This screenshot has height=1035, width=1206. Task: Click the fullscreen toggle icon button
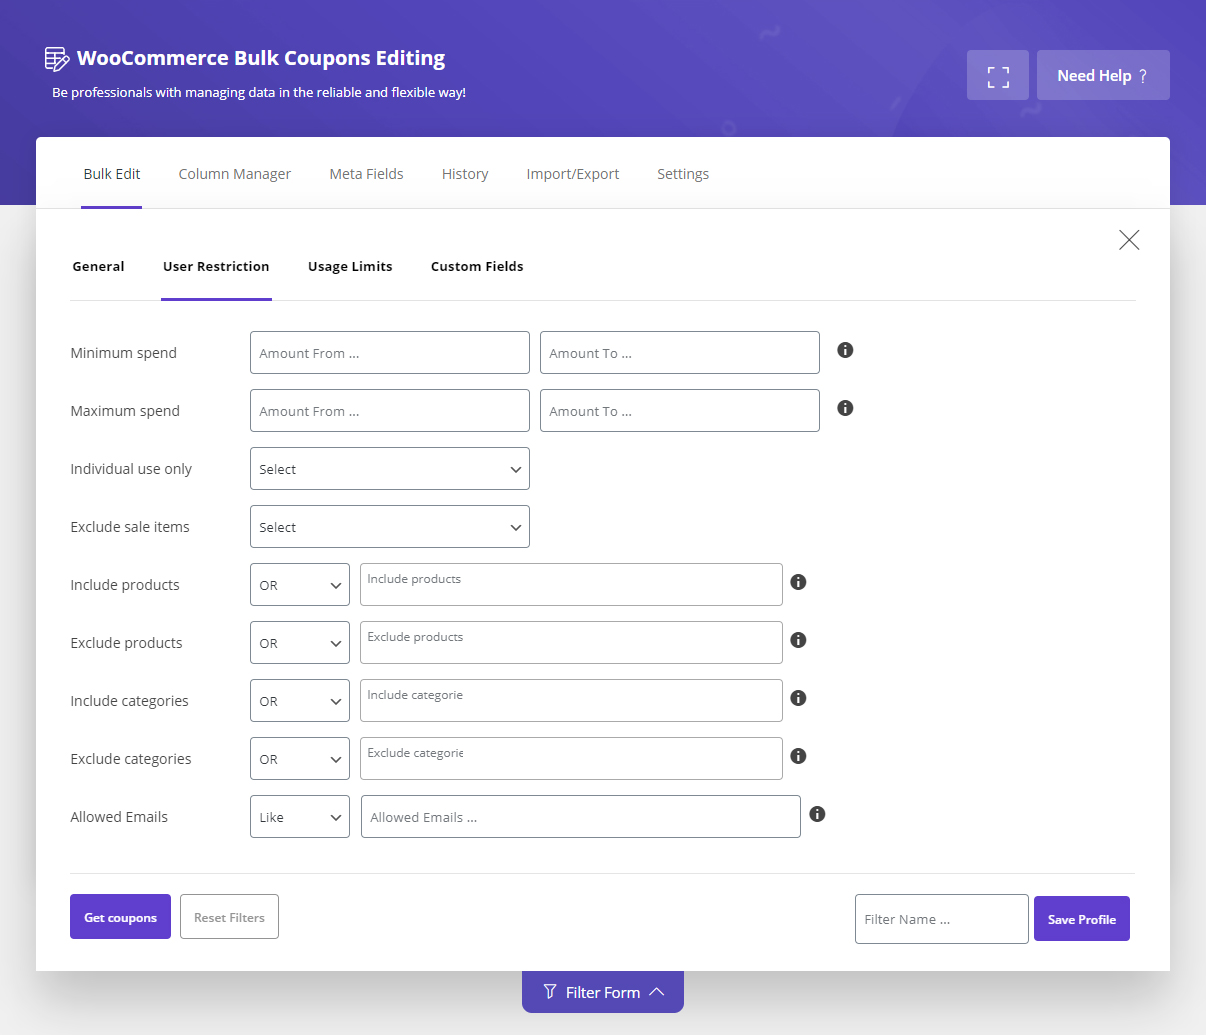[998, 75]
